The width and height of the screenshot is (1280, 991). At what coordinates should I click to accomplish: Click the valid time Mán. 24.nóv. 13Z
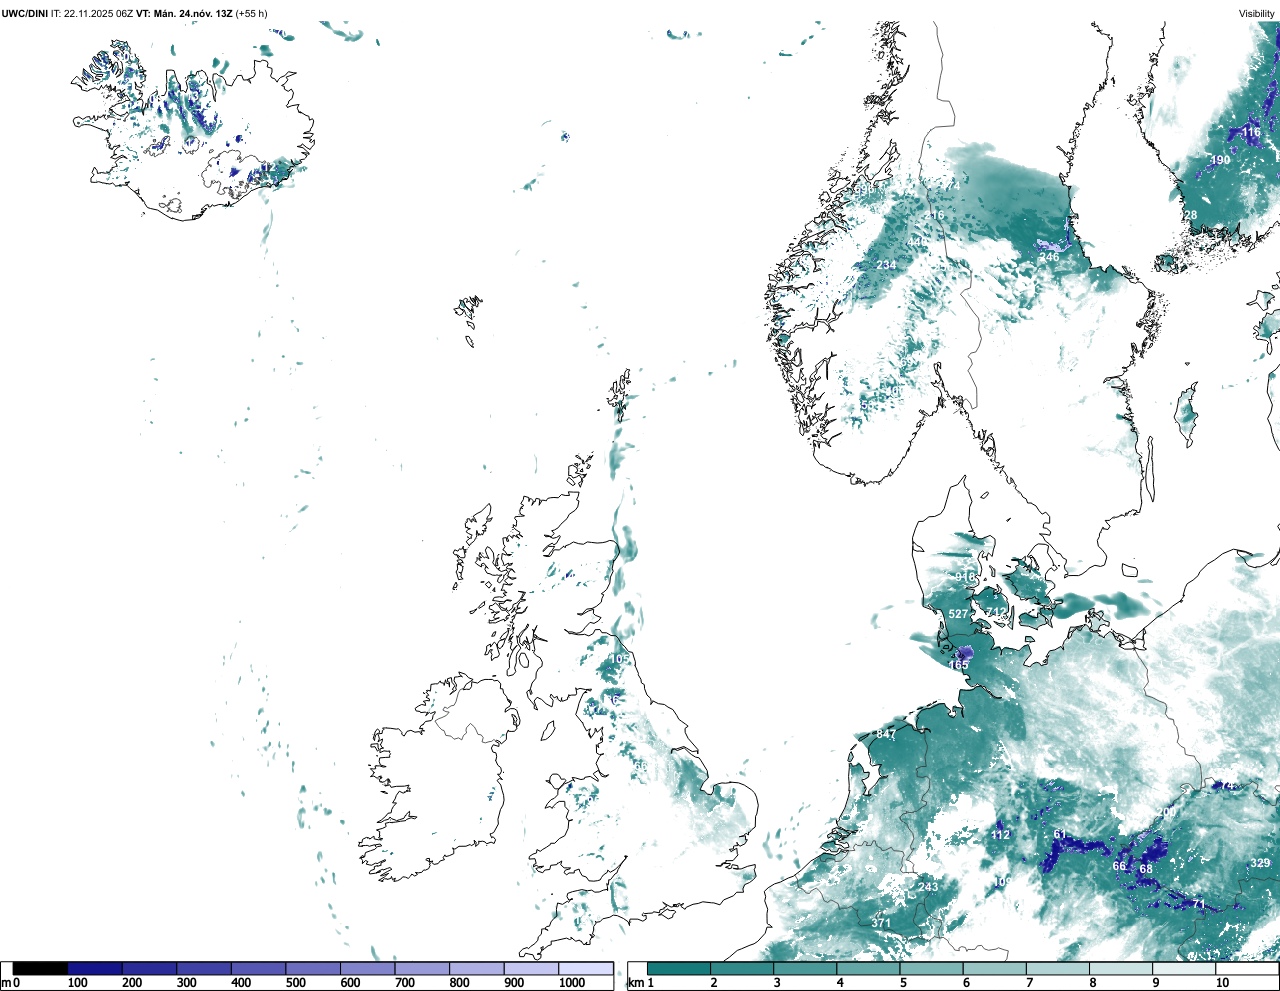191,13
